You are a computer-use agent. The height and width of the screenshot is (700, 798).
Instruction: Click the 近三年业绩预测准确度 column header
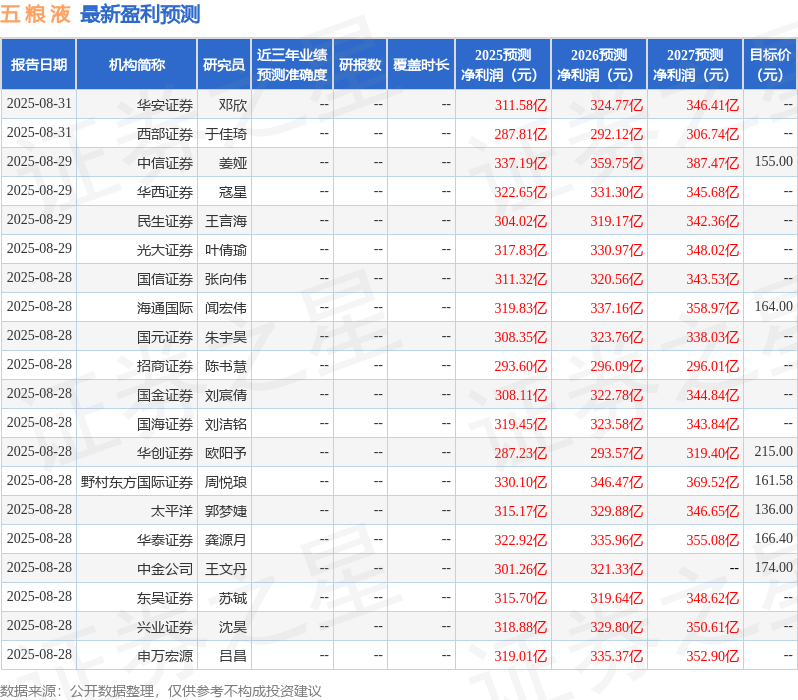click(292, 65)
